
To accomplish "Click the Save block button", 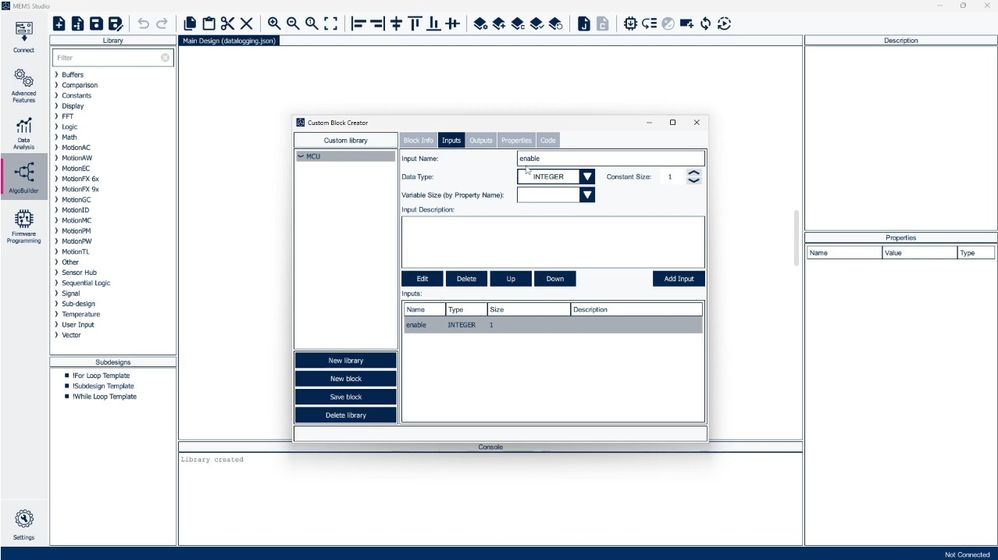I will pyautogui.click(x=346, y=396).
